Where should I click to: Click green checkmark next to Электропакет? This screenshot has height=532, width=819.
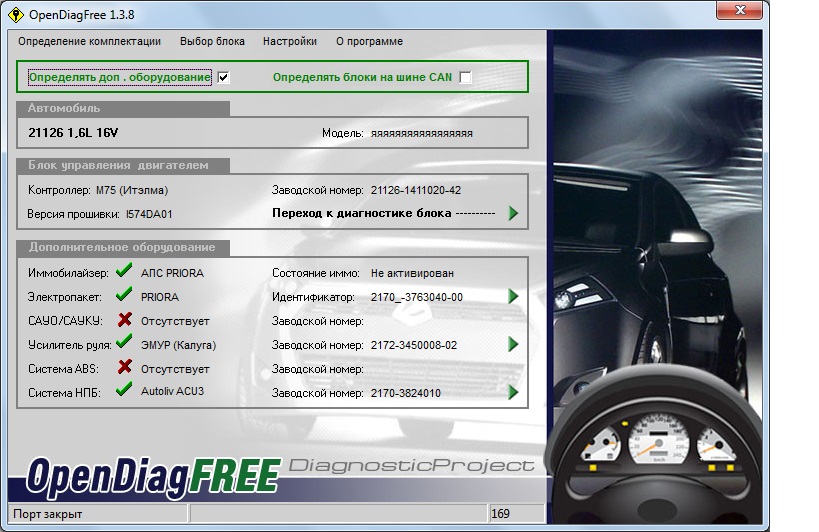(124, 294)
